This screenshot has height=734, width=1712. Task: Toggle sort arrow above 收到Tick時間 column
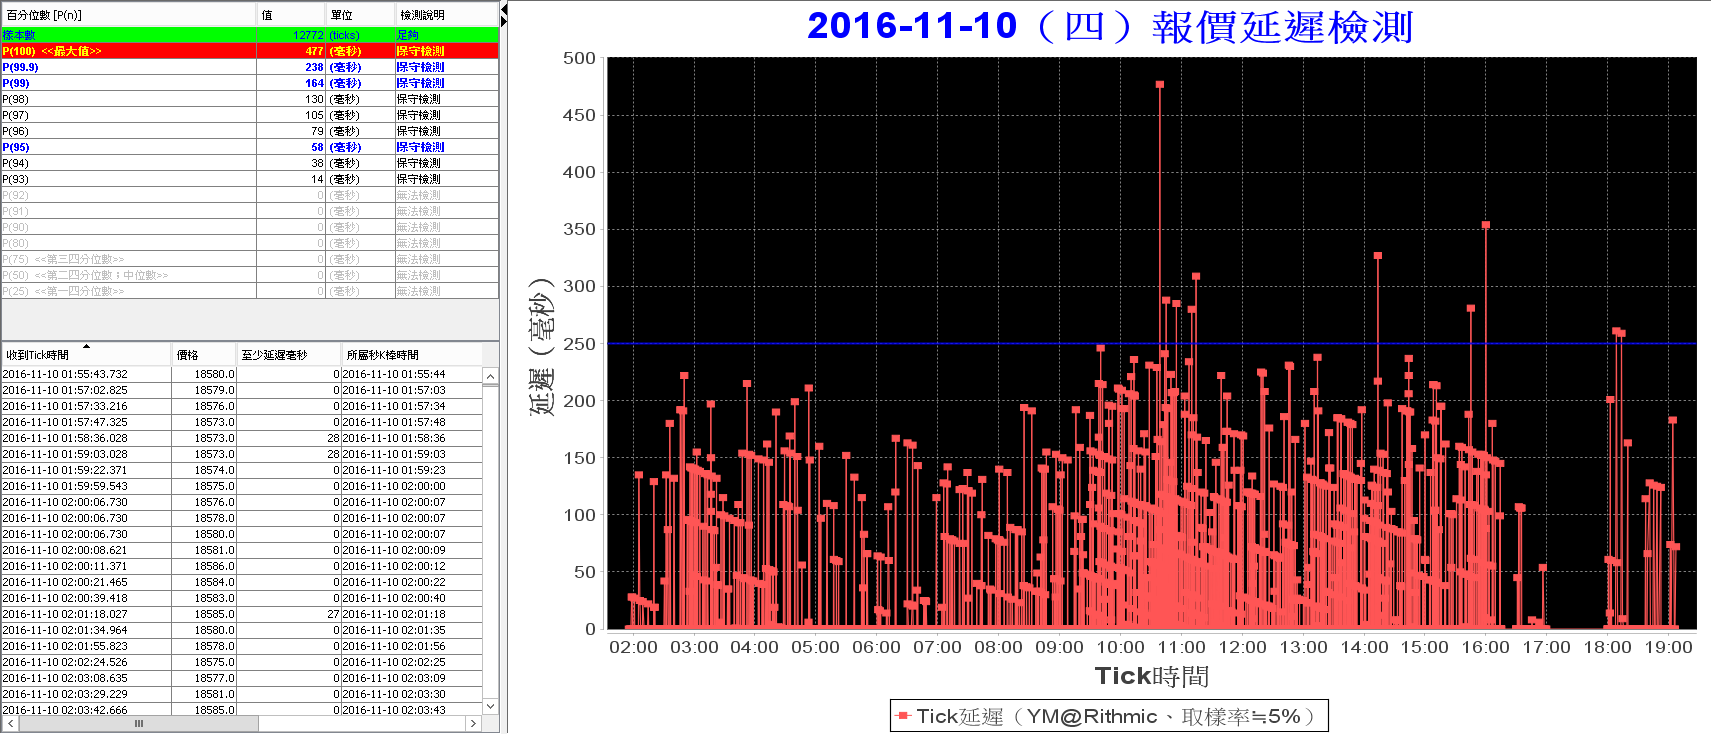pos(87,346)
